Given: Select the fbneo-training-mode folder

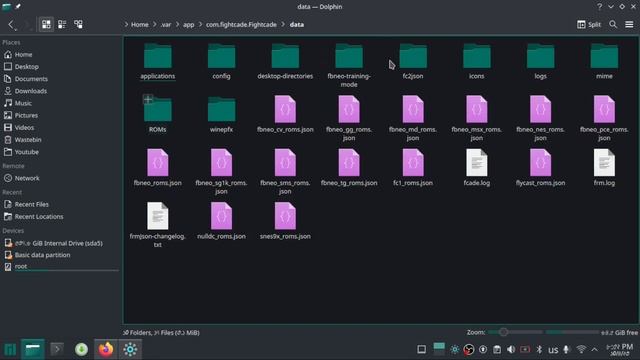Looking at the screenshot, I should [x=349, y=65].
